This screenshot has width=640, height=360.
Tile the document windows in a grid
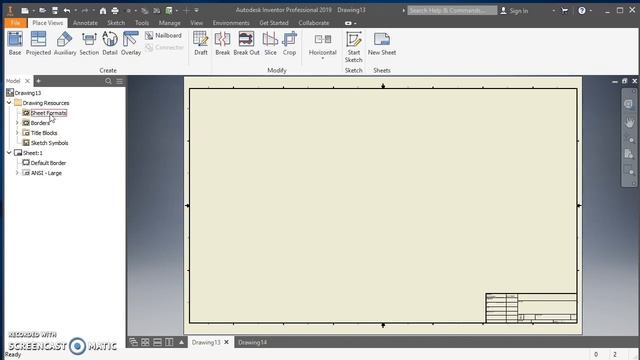145,342
